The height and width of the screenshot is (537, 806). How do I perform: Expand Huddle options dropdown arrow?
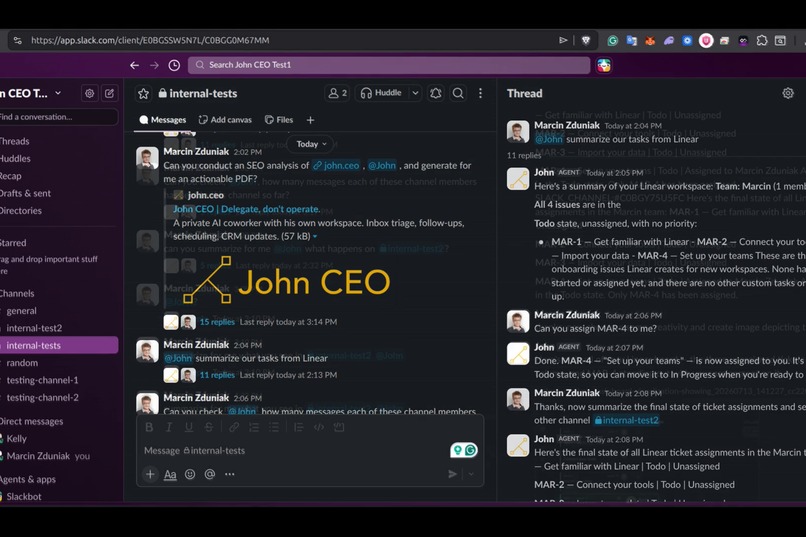point(415,93)
